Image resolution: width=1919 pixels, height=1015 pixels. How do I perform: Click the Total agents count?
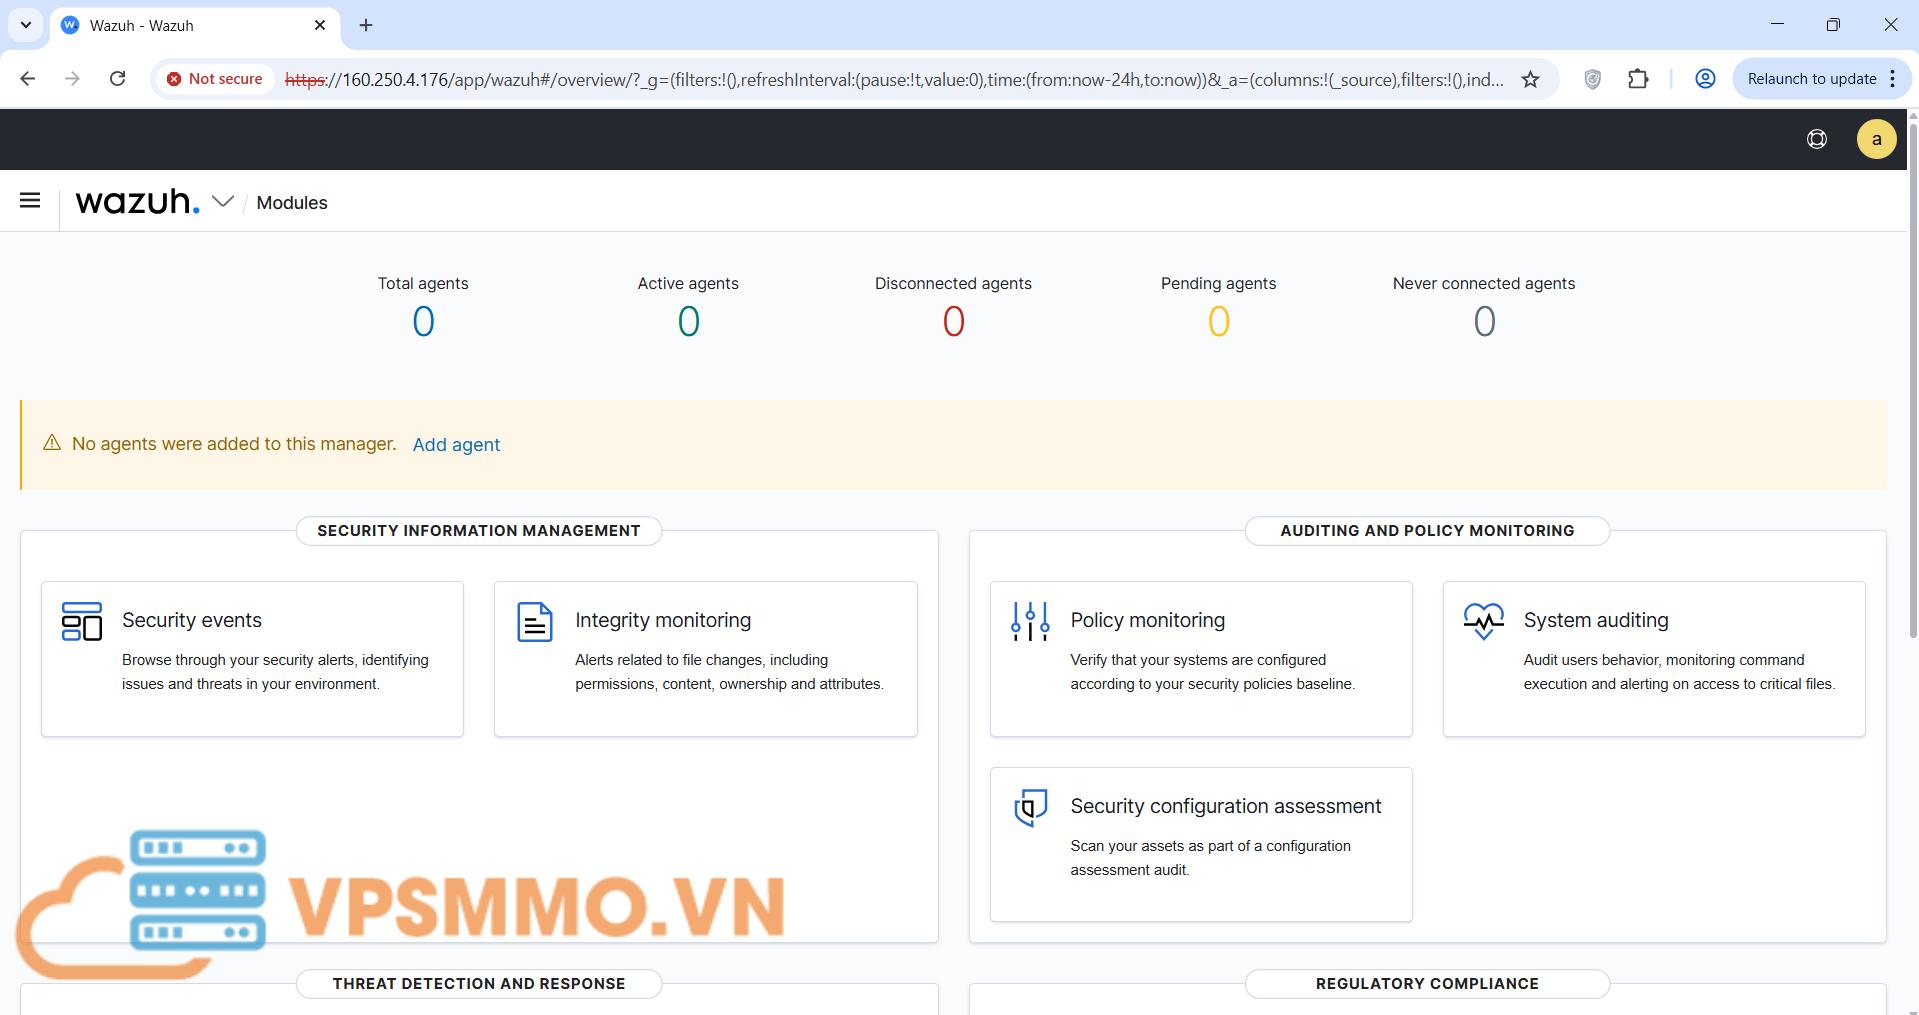coord(423,322)
